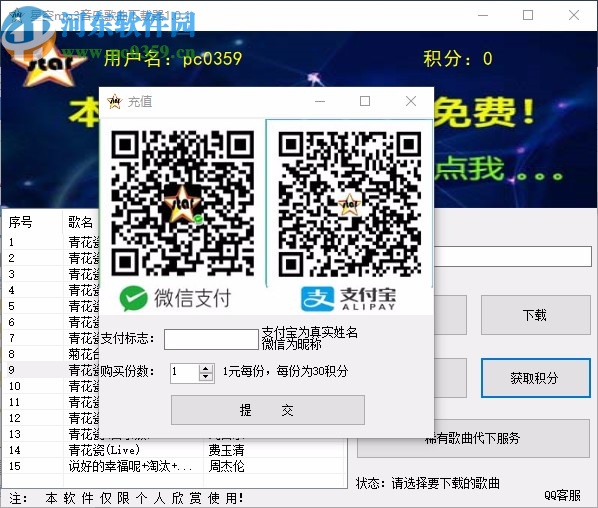Viewport: 598px width, 508px height.
Task: Maximize the 充值 dialog
Action: pos(365,101)
